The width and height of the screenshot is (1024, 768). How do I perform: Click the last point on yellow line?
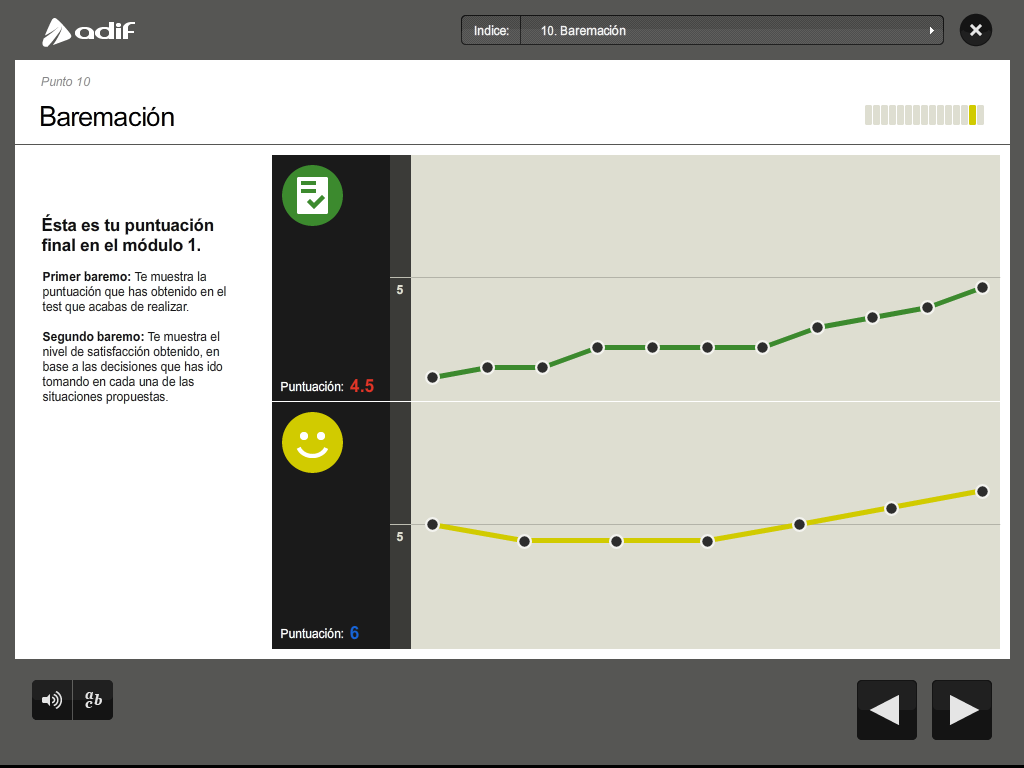point(982,491)
